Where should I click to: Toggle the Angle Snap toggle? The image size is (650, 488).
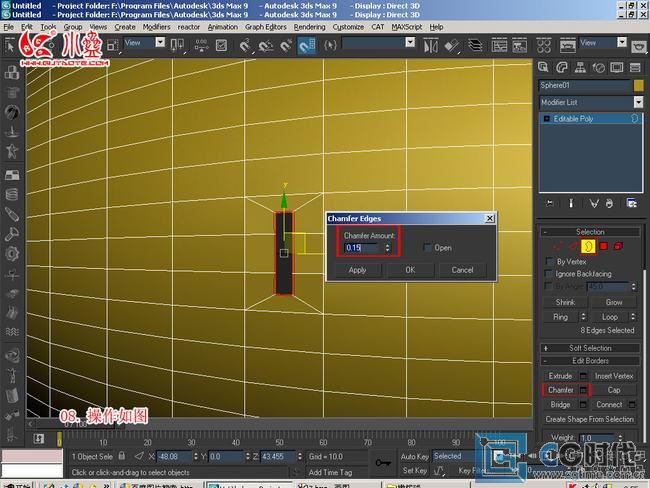click(266, 45)
